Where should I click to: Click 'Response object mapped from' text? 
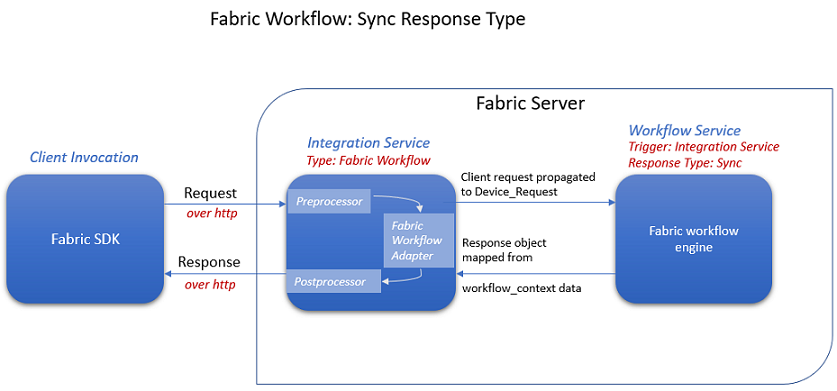coord(504,249)
